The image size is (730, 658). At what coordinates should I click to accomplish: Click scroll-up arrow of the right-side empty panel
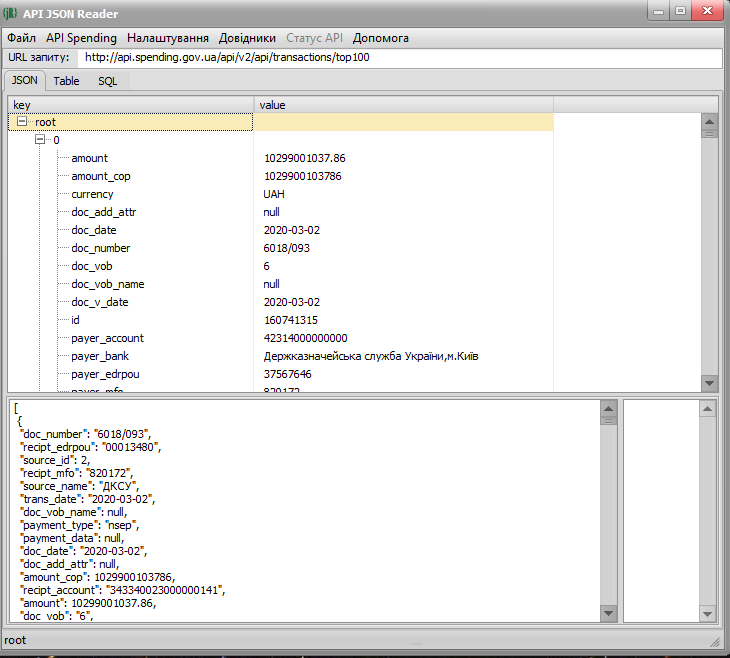(708, 409)
